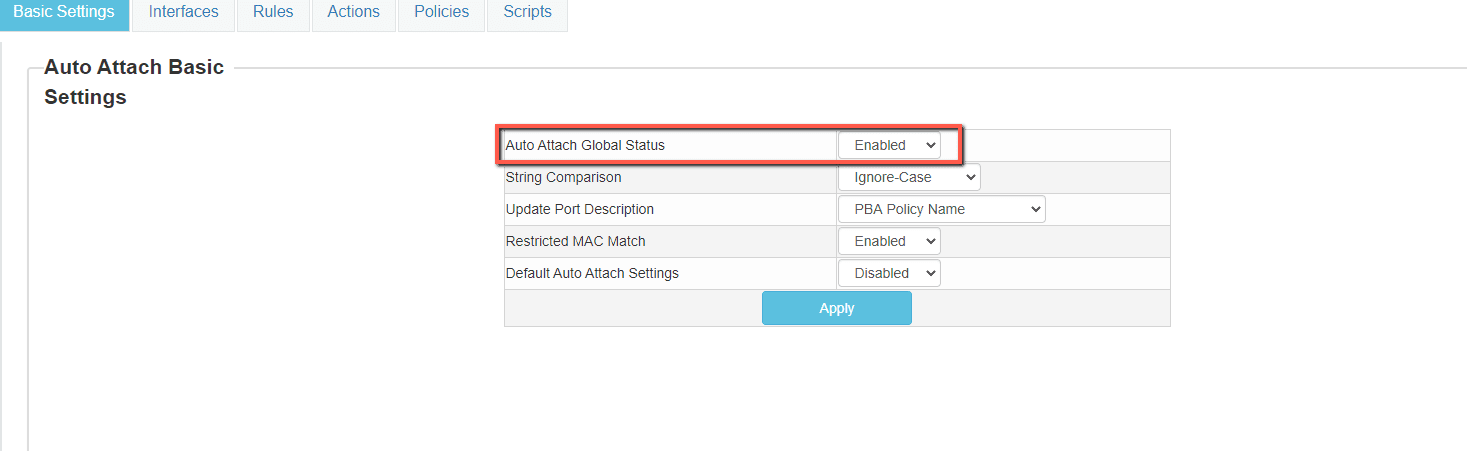Image resolution: width=1467 pixels, height=451 pixels.
Task: Open Default Auto Attach Settings dropdown
Action: [x=889, y=273]
